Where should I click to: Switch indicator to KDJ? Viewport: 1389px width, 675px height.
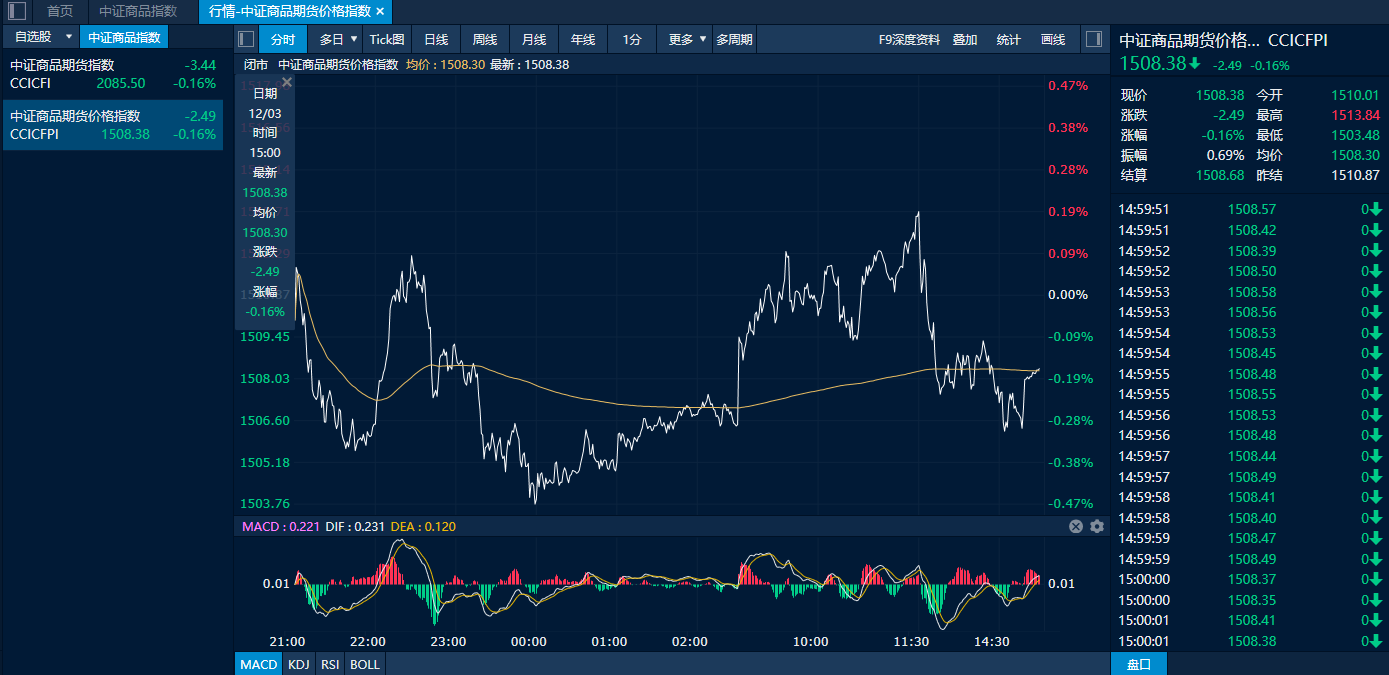coord(298,664)
